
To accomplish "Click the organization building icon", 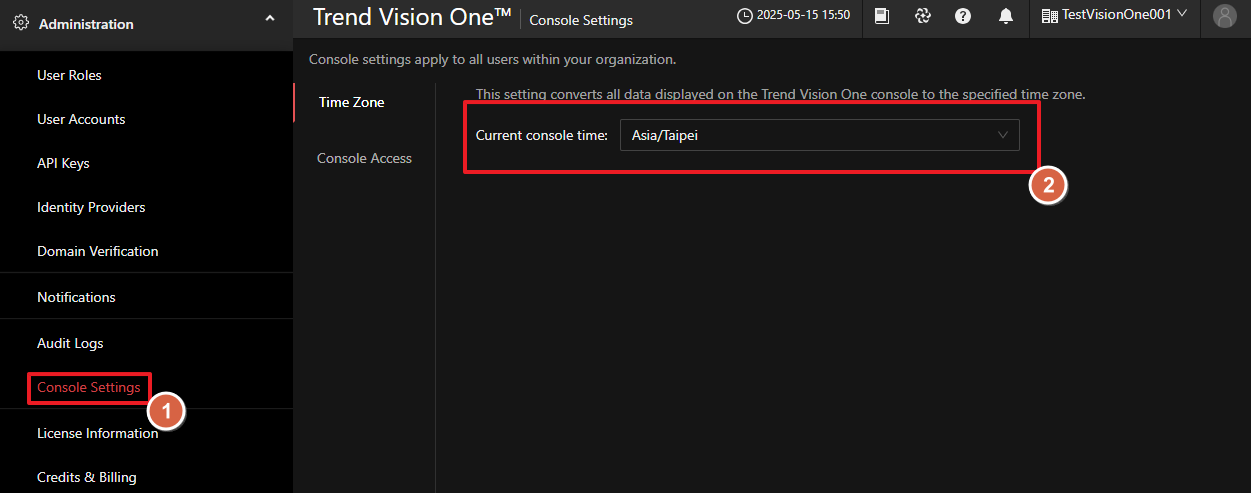I will coord(1049,16).
